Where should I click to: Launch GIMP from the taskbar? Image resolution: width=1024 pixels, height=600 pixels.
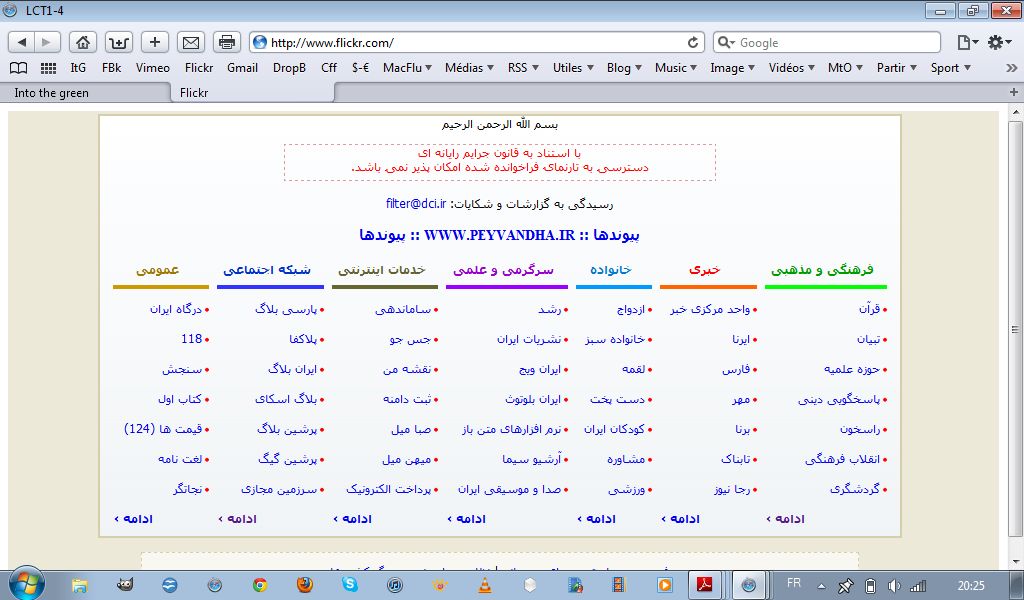(x=125, y=585)
